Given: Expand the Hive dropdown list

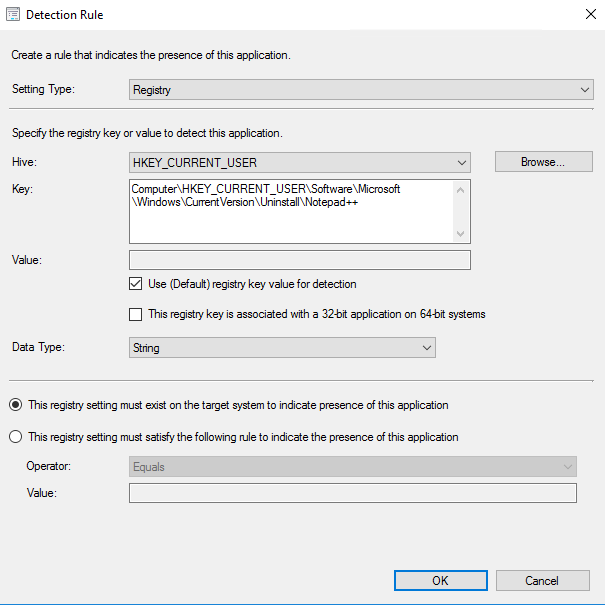Looking at the screenshot, I should pos(299,162).
